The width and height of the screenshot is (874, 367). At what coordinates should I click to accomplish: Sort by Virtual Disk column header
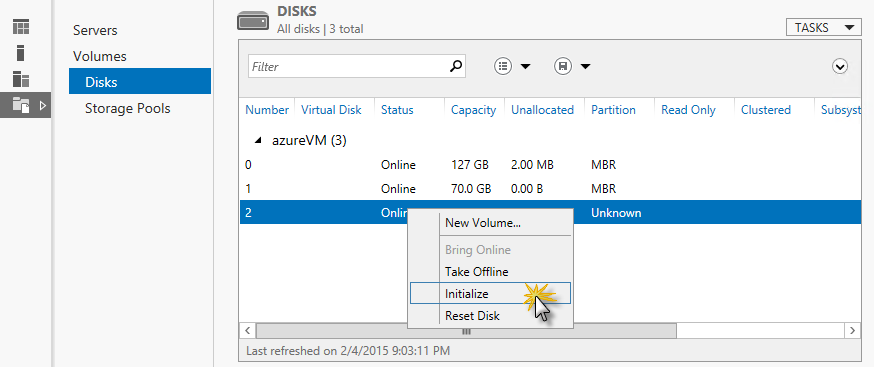click(331, 110)
